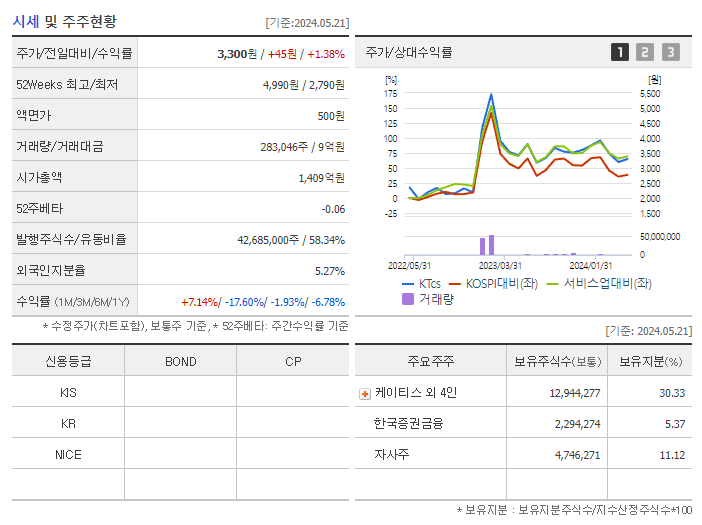Click the 12,944,277 shares value
The height and width of the screenshot is (525, 702).
[x=575, y=393]
